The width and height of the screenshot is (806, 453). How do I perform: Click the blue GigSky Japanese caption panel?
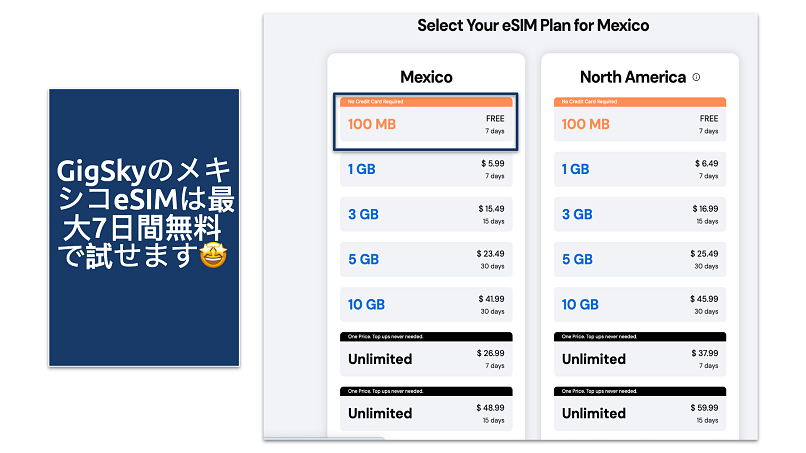pyautogui.click(x=144, y=228)
